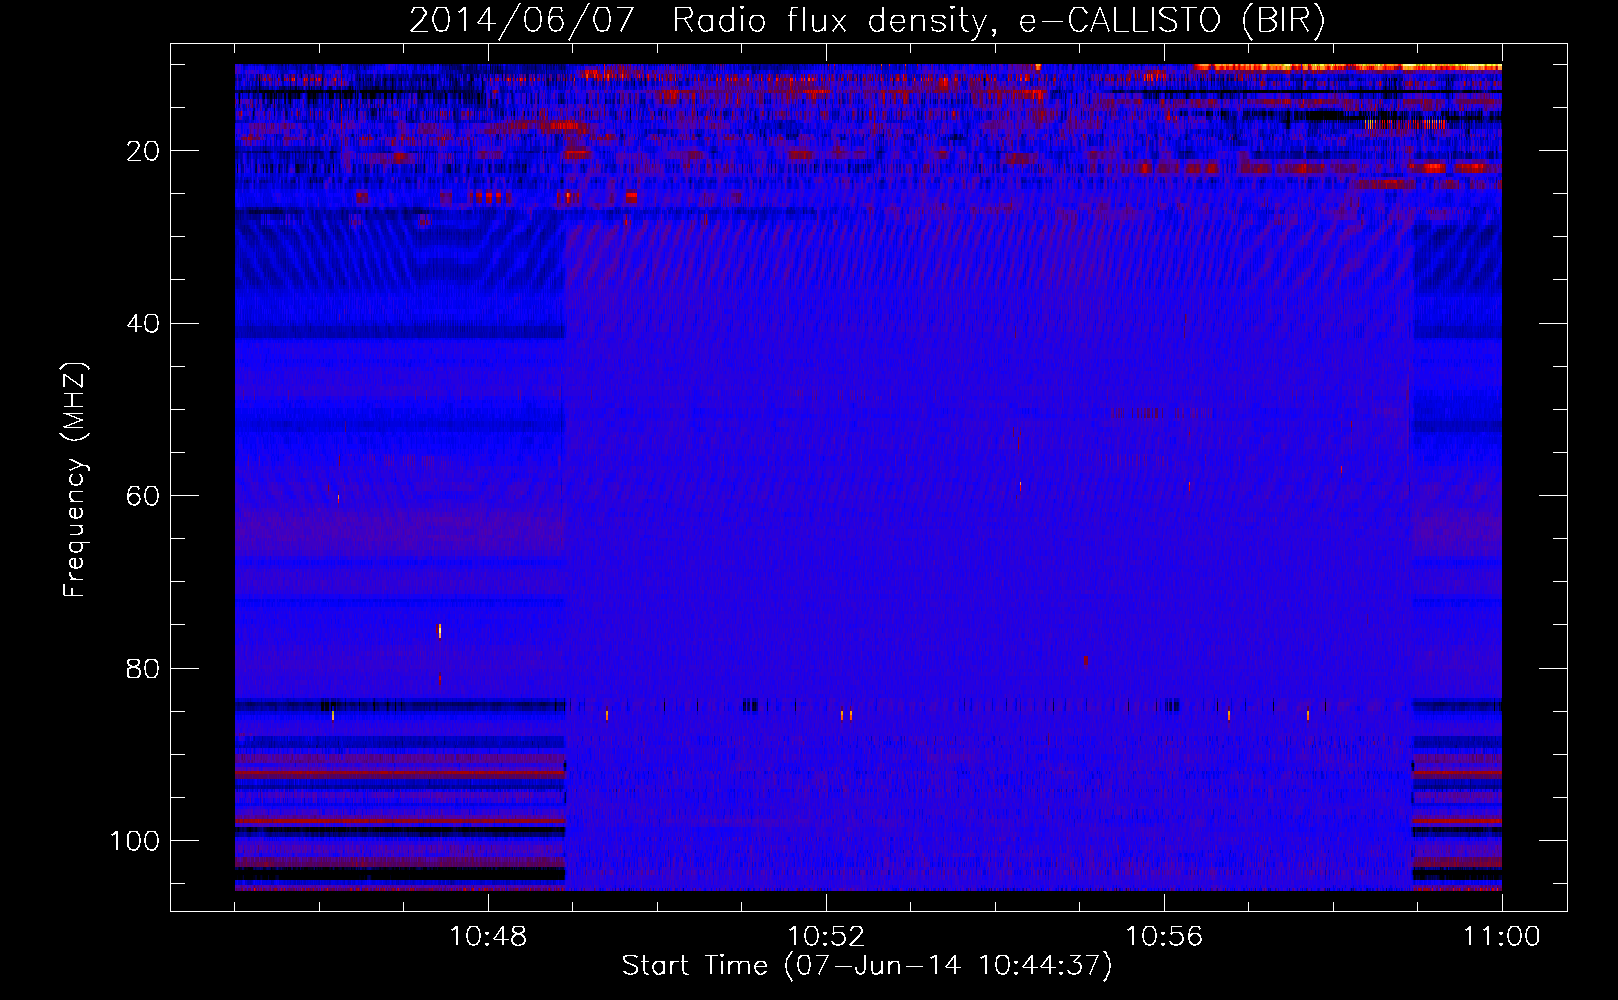The height and width of the screenshot is (1000, 1618).
Task: Click the 10:56 time tick label
Action: (1164, 937)
